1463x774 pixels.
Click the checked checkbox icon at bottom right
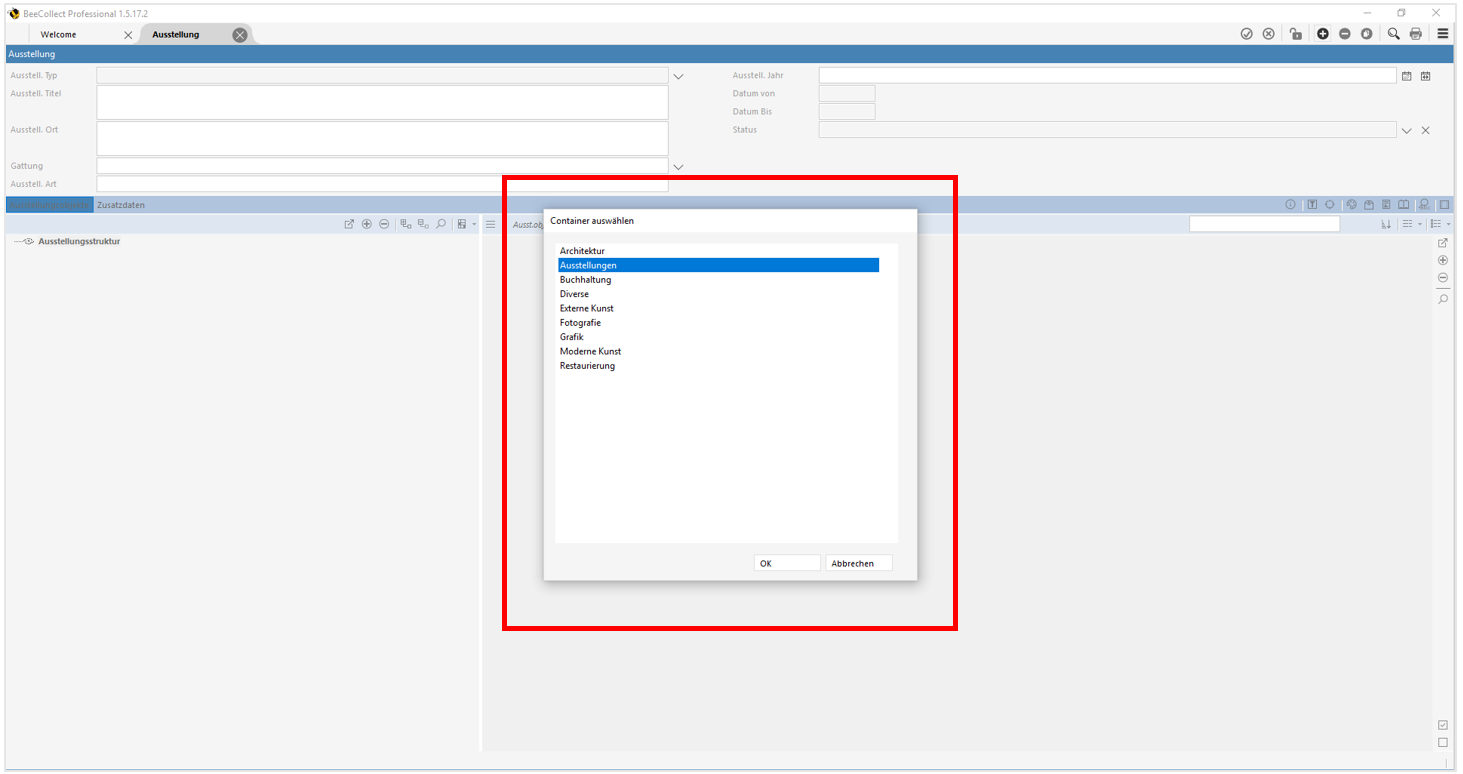1442,725
